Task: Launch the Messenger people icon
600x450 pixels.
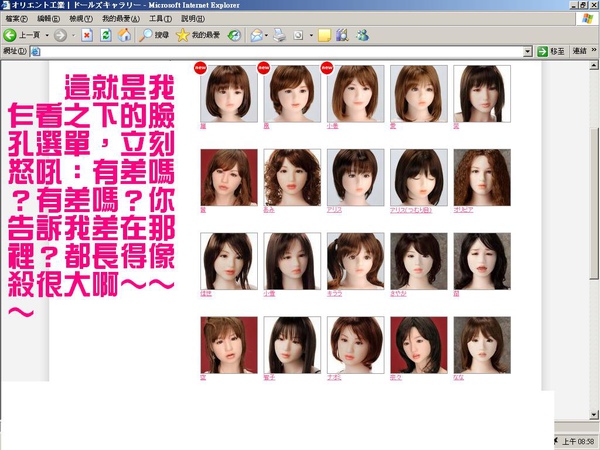Action: pyautogui.click(x=362, y=35)
